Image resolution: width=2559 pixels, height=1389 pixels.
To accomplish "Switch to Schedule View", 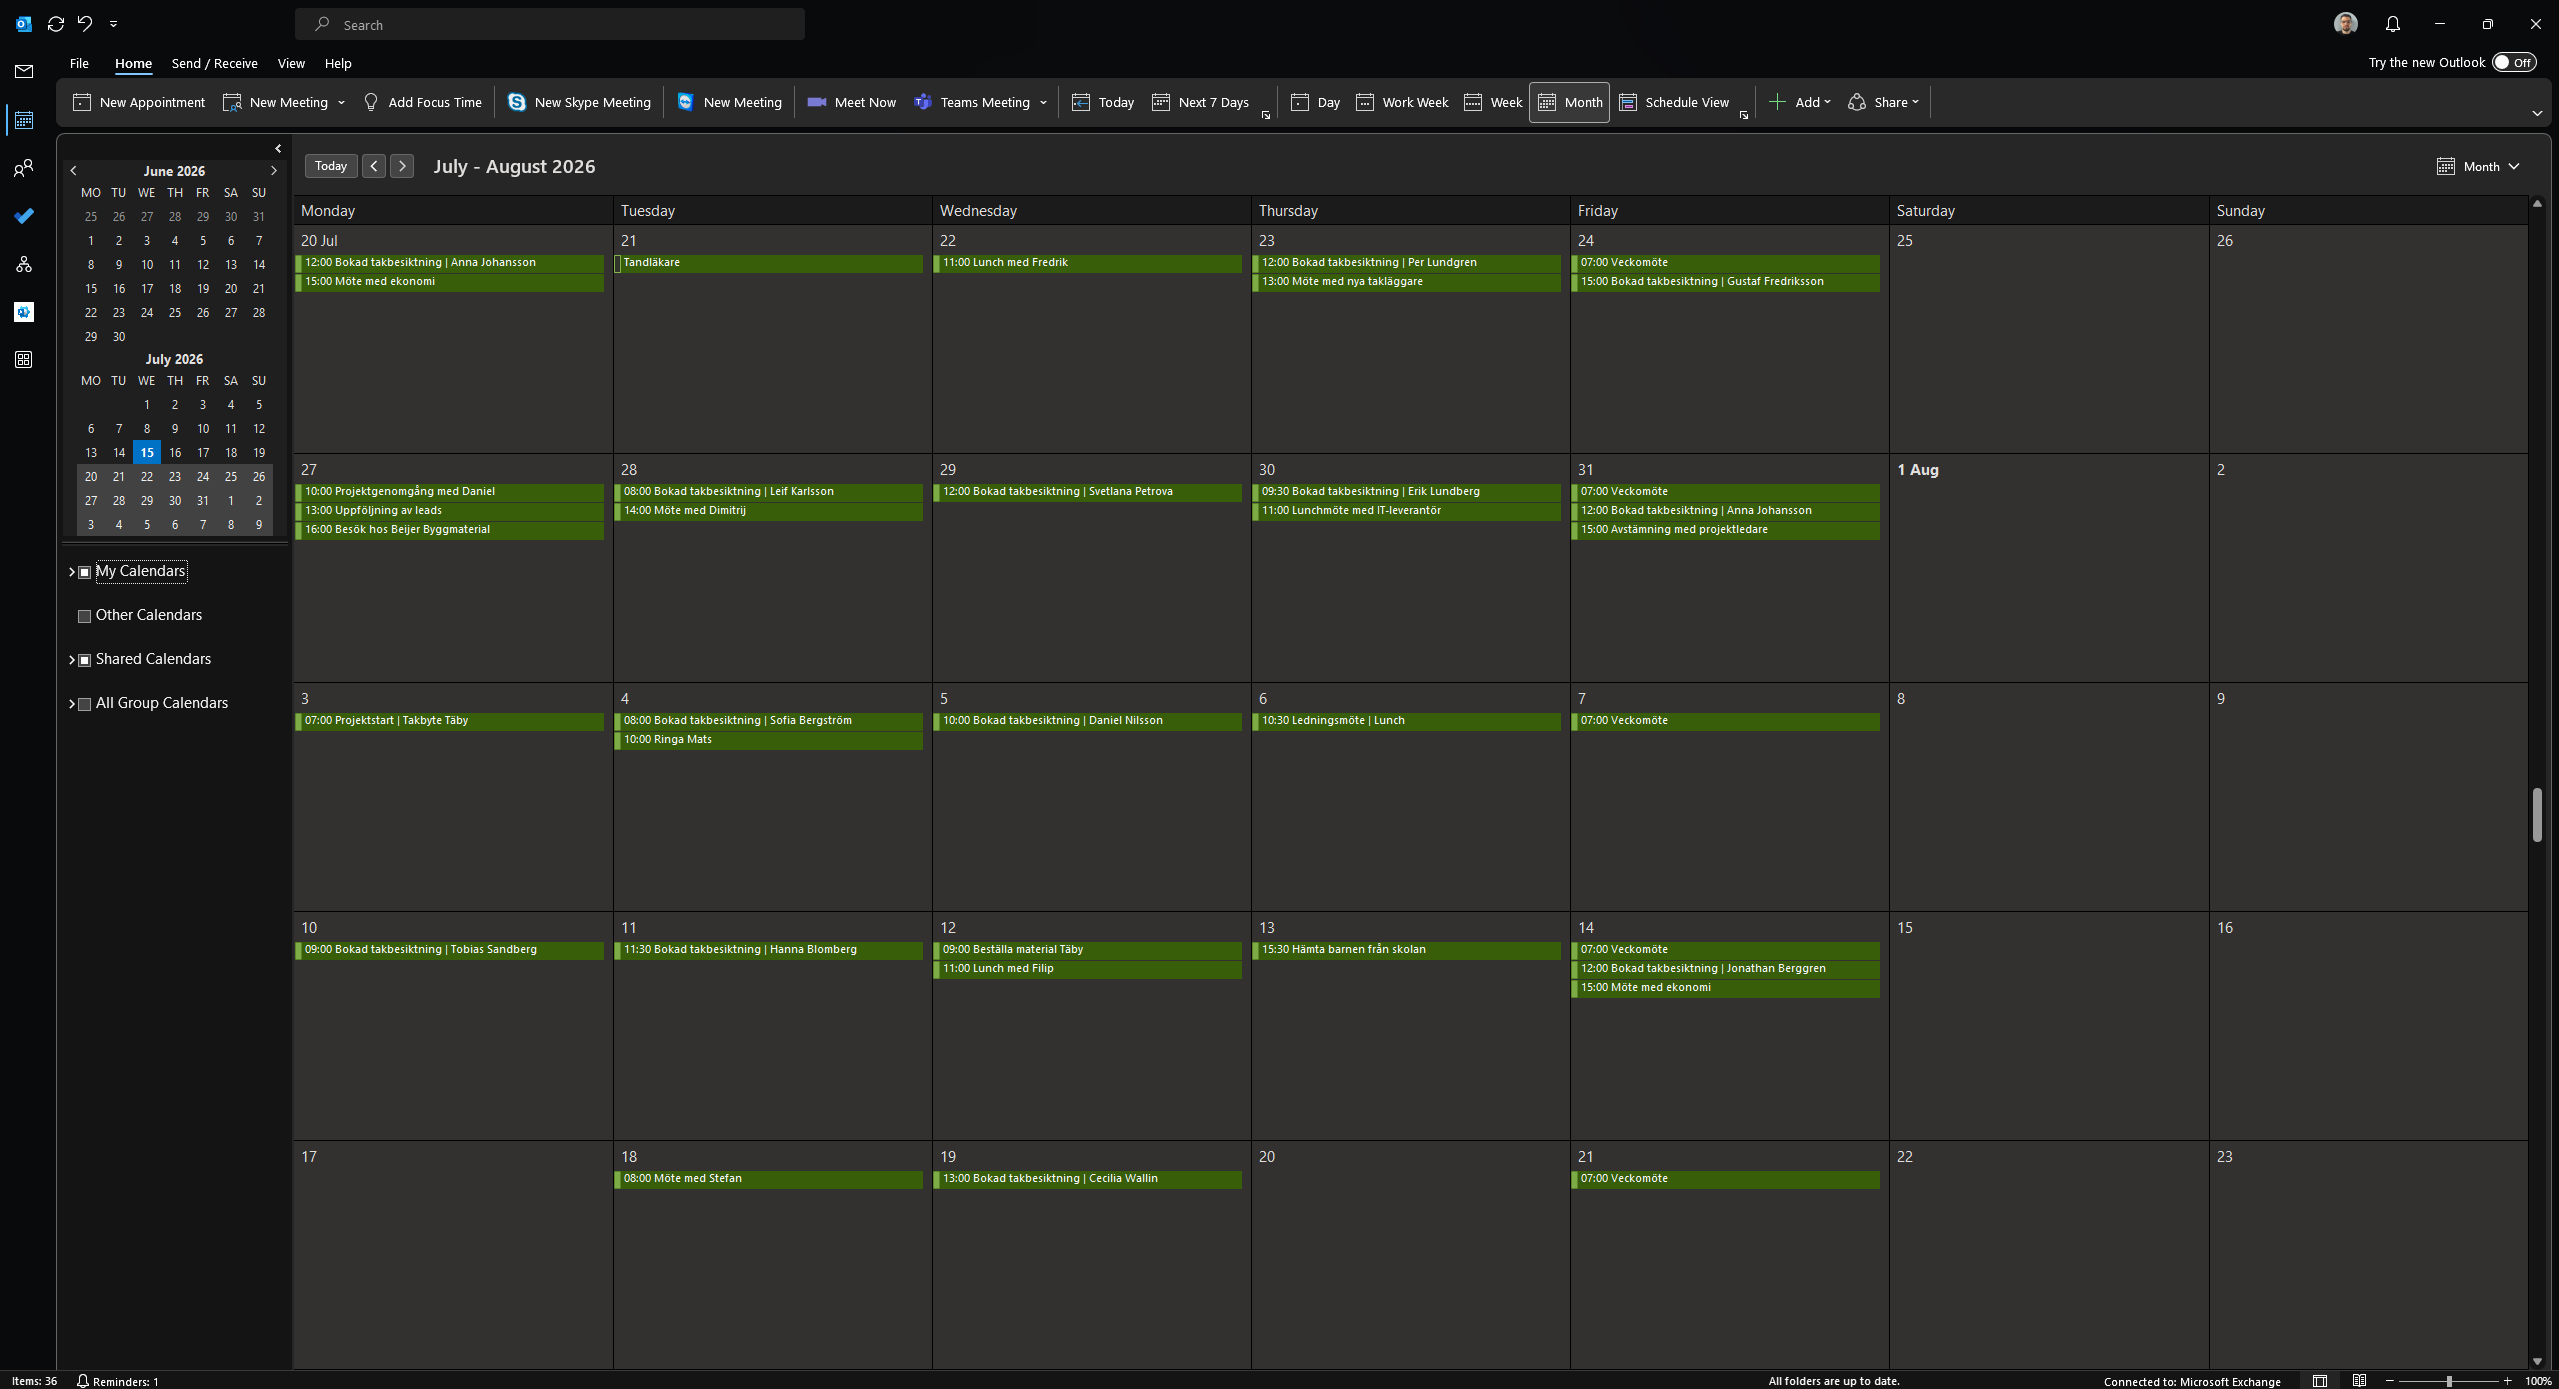I will pyautogui.click(x=1674, y=102).
